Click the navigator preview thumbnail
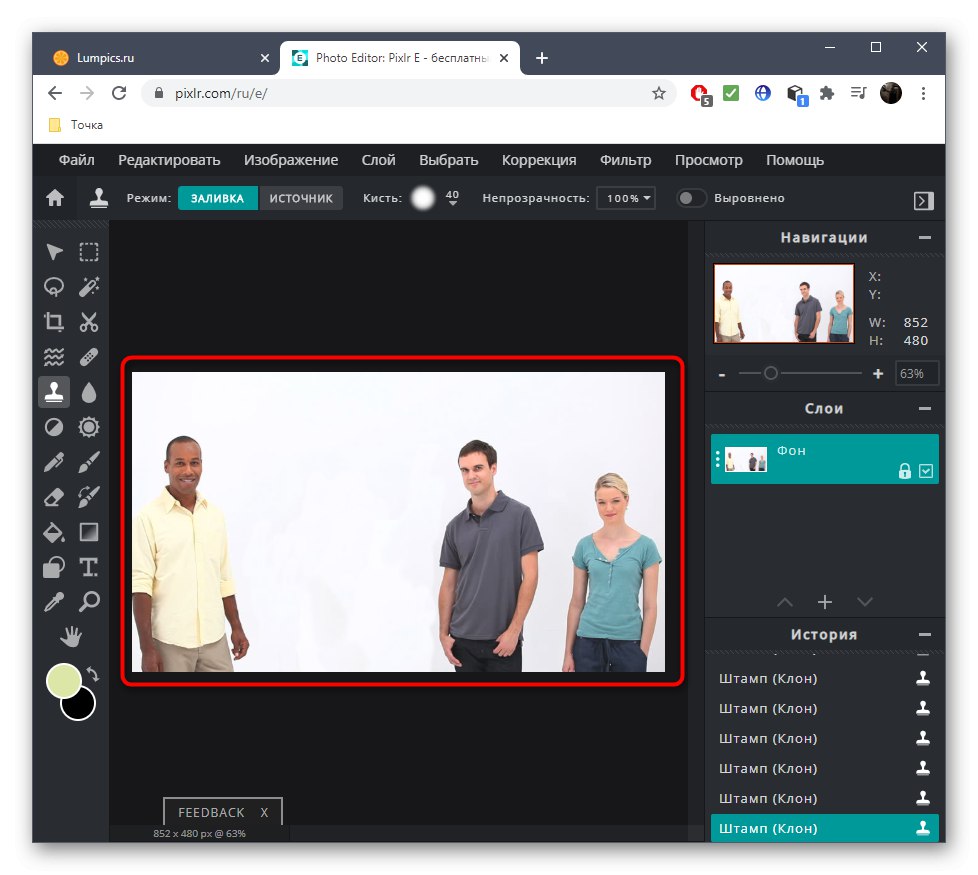The image size is (978, 875). [x=784, y=303]
